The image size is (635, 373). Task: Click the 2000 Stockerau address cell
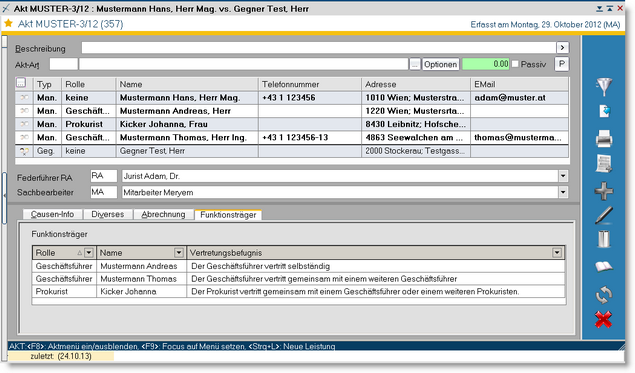point(416,151)
